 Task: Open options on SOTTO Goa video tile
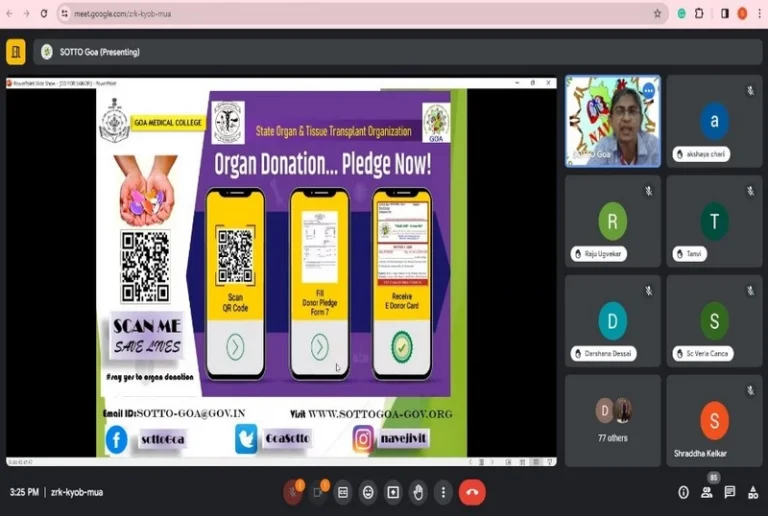(x=648, y=91)
